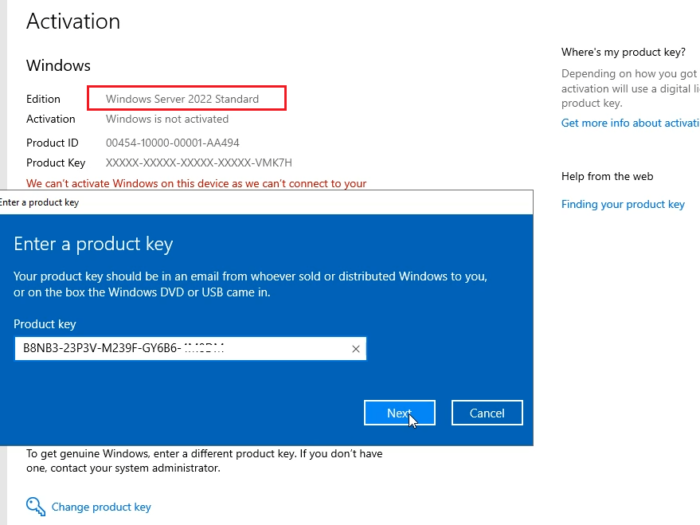Image resolution: width=700 pixels, height=525 pixels.
Task: Click the Enter a product key dialog heading
Action: [93, 244]
